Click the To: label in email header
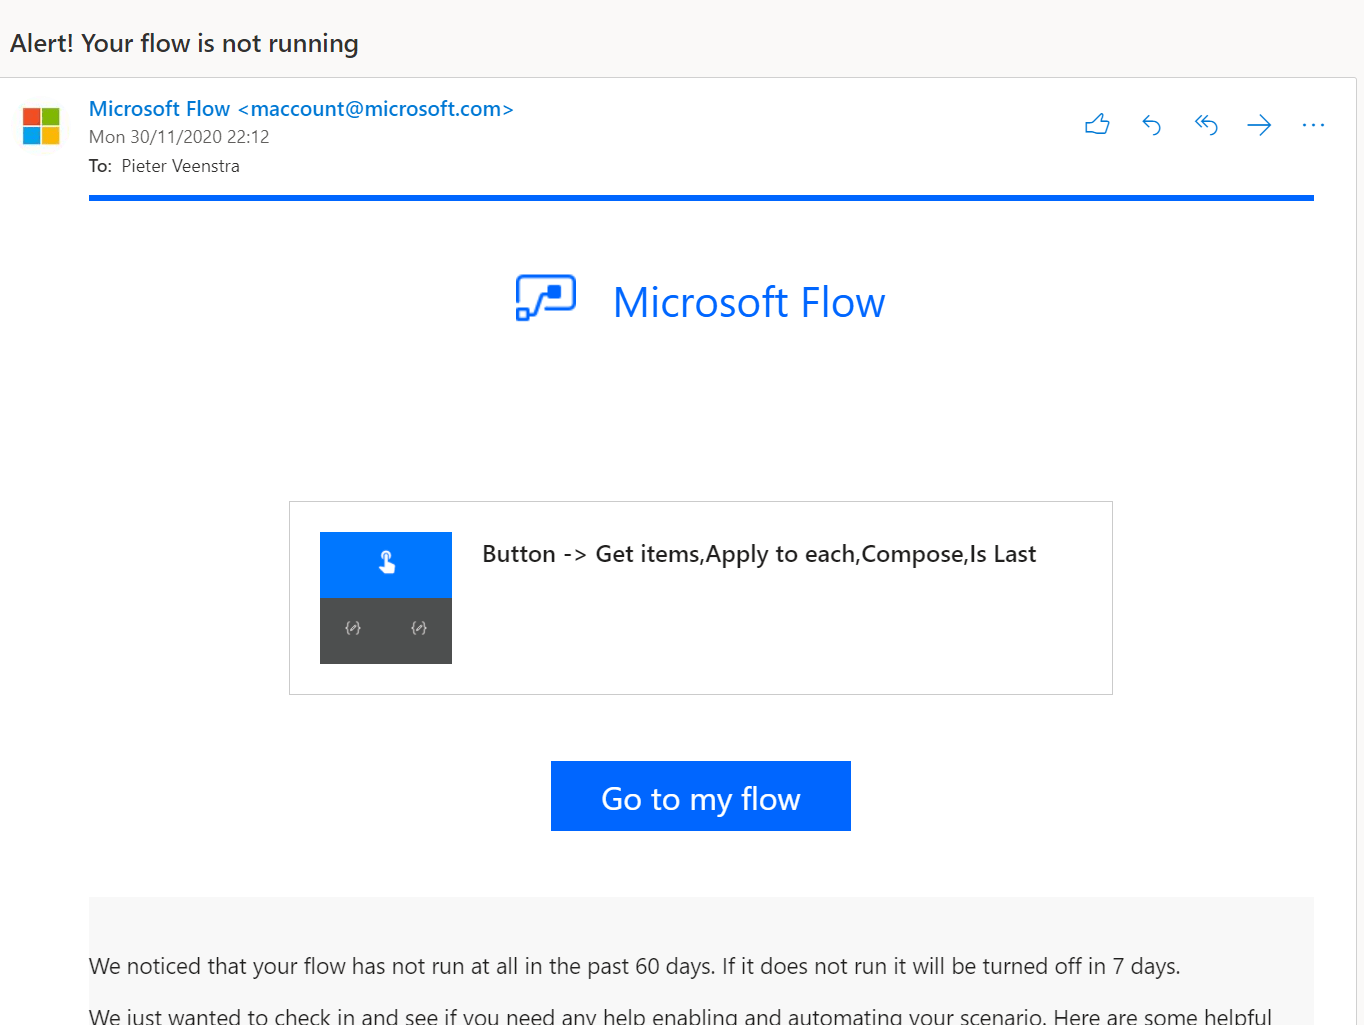The height and width of the screenshot is (1025, 1364). pyautogui.click(x=99, y=165)
